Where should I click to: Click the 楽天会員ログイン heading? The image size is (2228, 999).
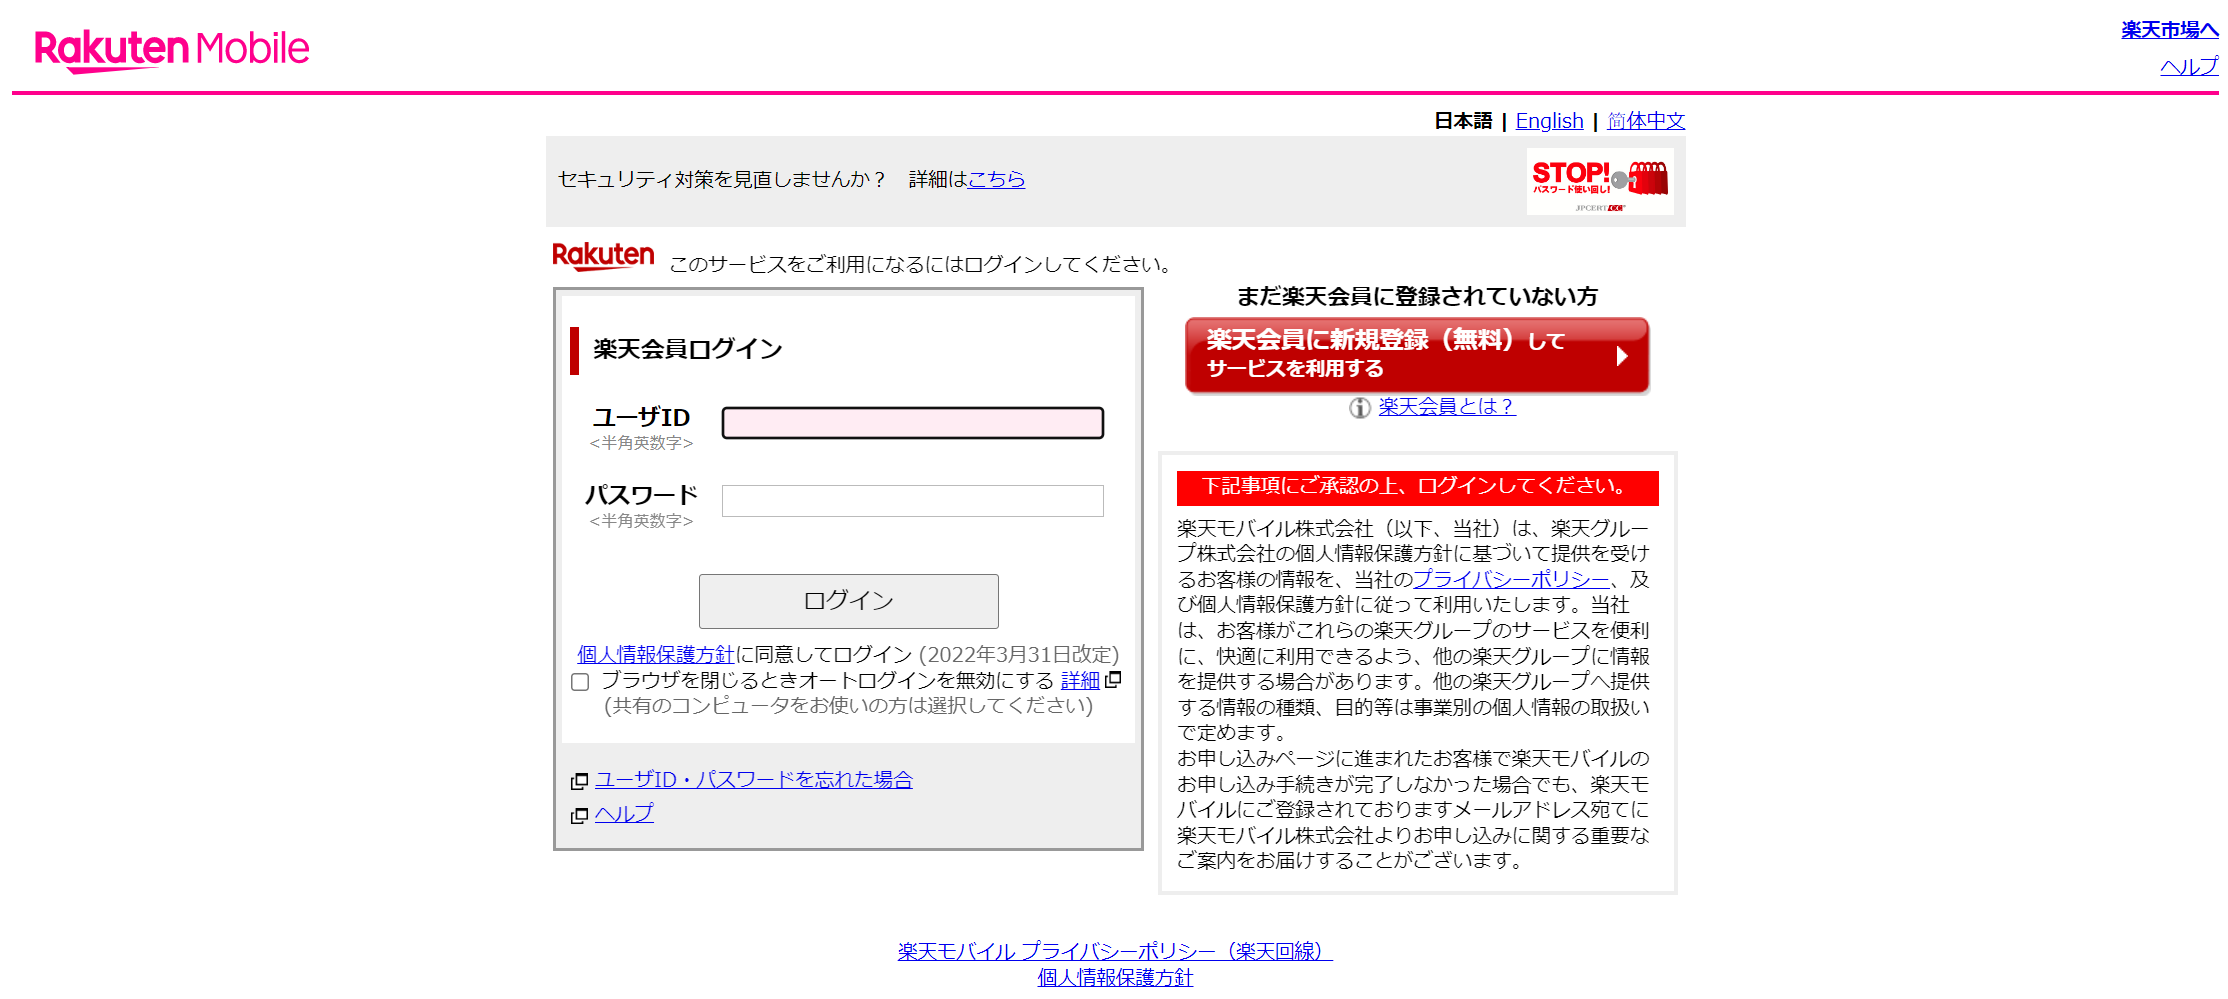click(x=688, y=349)
